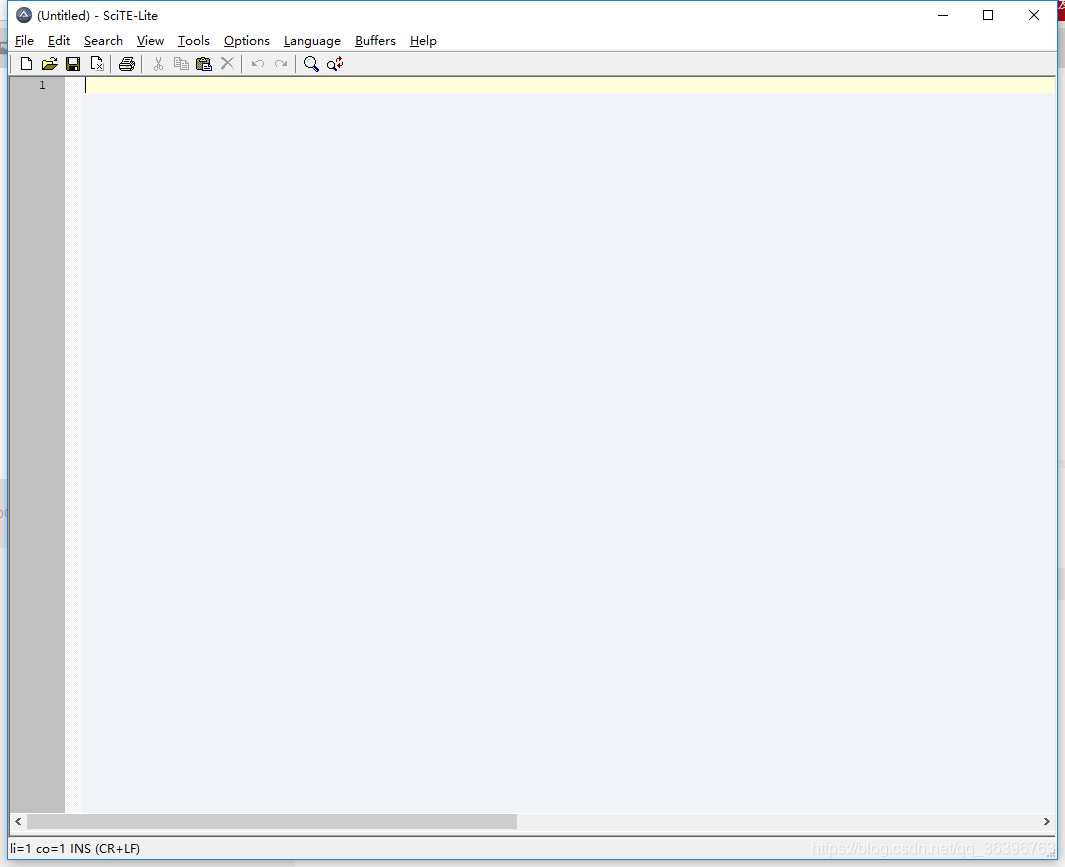The height and width of the screenshot is (867, 1065).
Task: Click the Replace toolbar icon
Action: click(x=335, y=64)
